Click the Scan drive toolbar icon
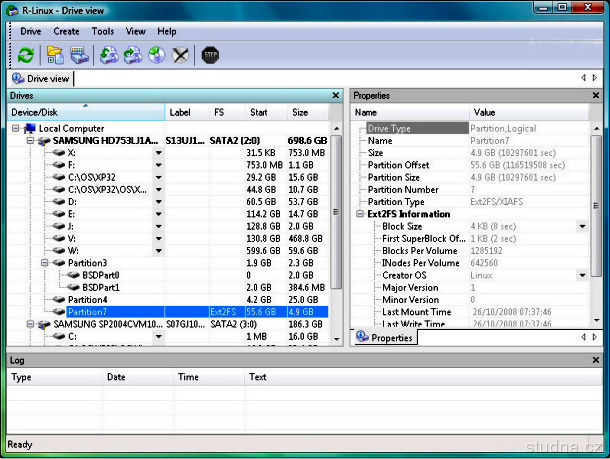Screen dimensions: 610x459 (x=79, y=55)
